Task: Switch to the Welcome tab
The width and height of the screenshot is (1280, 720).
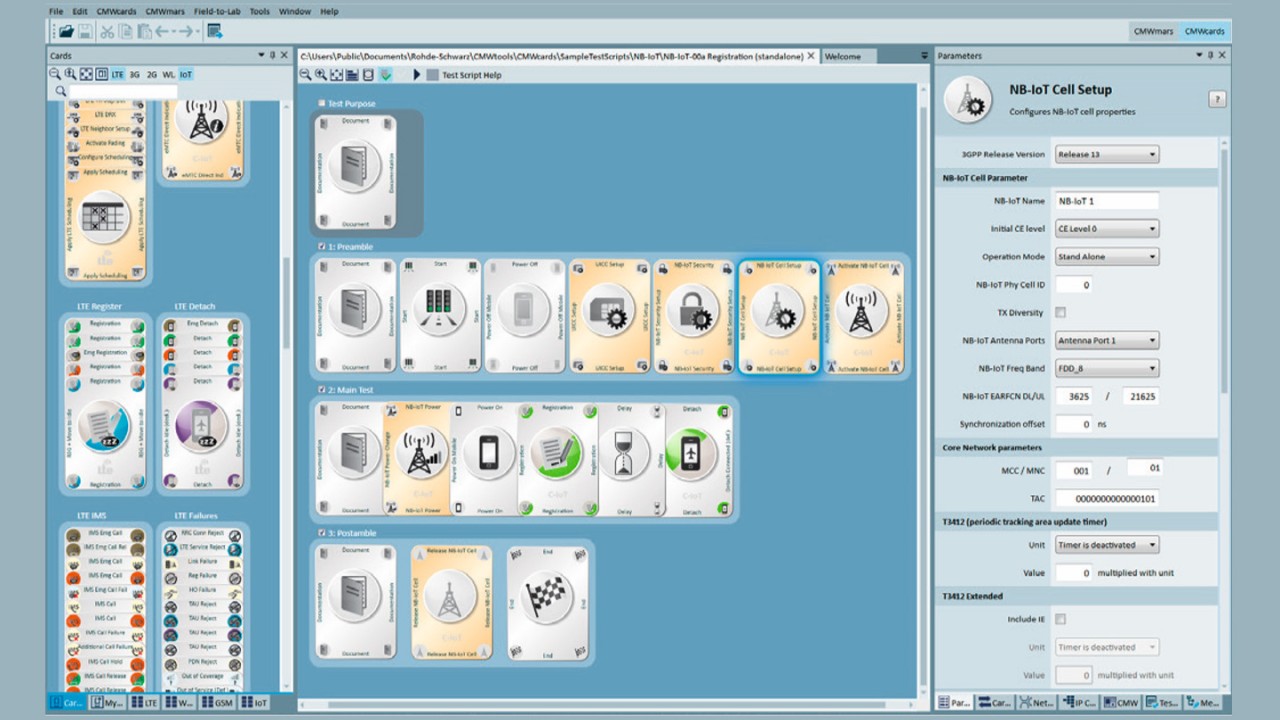Action: click(842, 56)
